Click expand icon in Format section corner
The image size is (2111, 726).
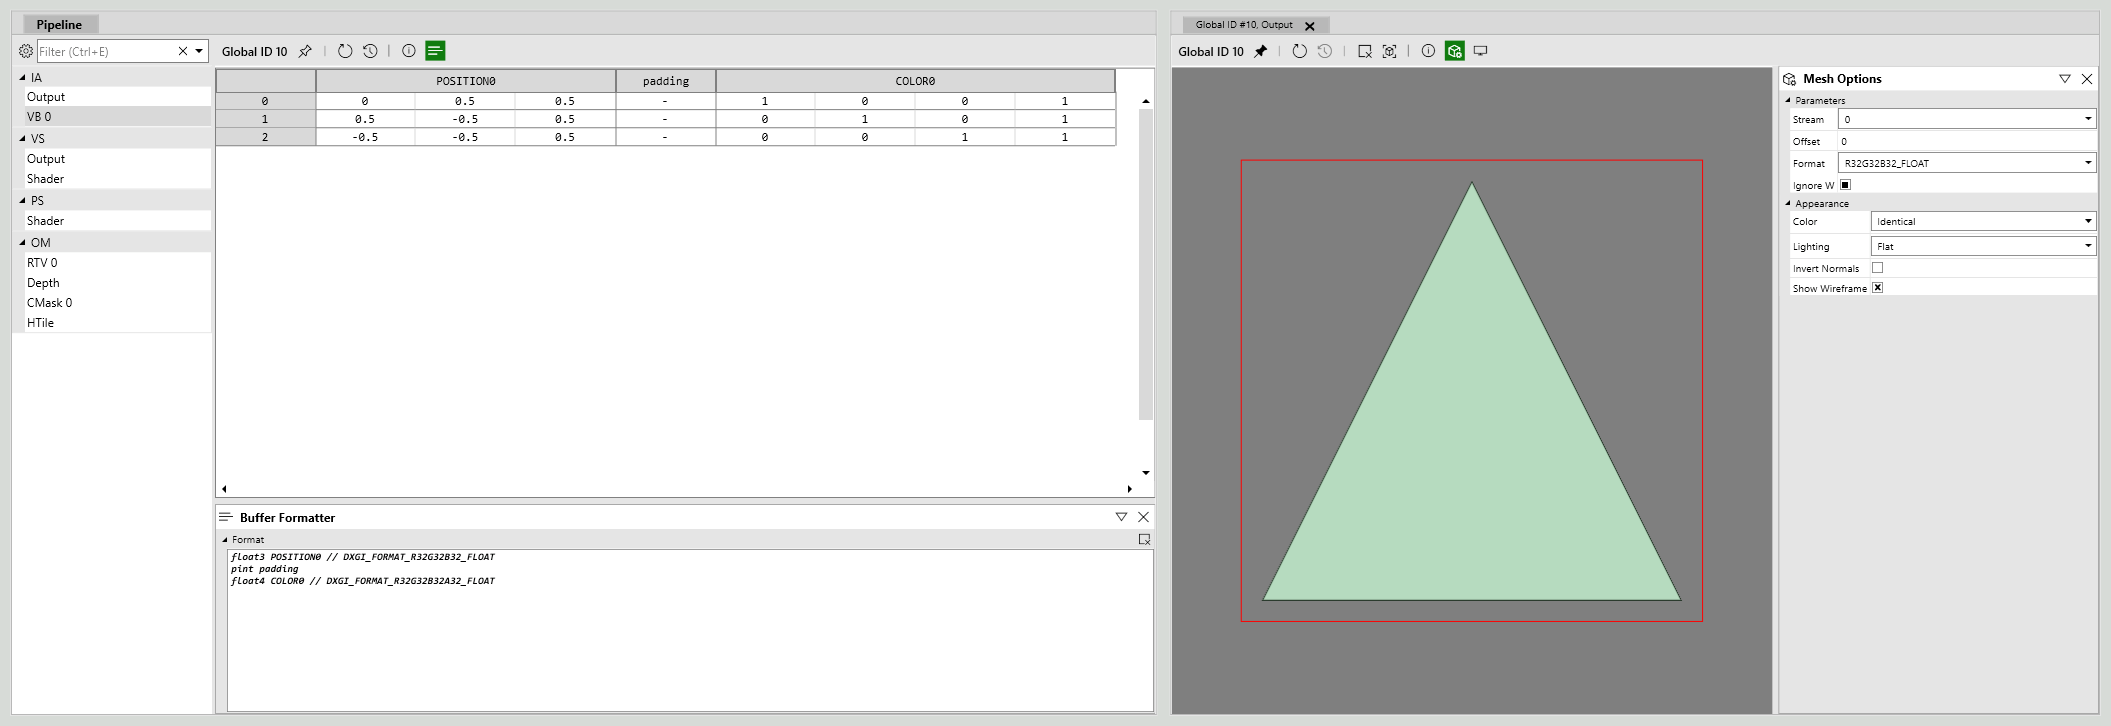pos(1144,539)
